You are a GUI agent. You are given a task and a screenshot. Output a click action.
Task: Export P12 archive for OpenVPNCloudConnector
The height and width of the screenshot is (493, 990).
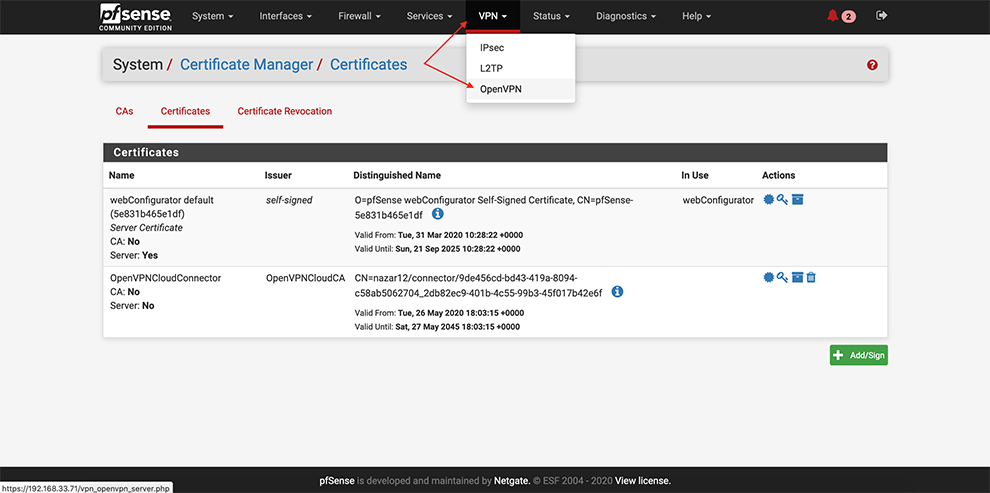(x=797, y=277)
